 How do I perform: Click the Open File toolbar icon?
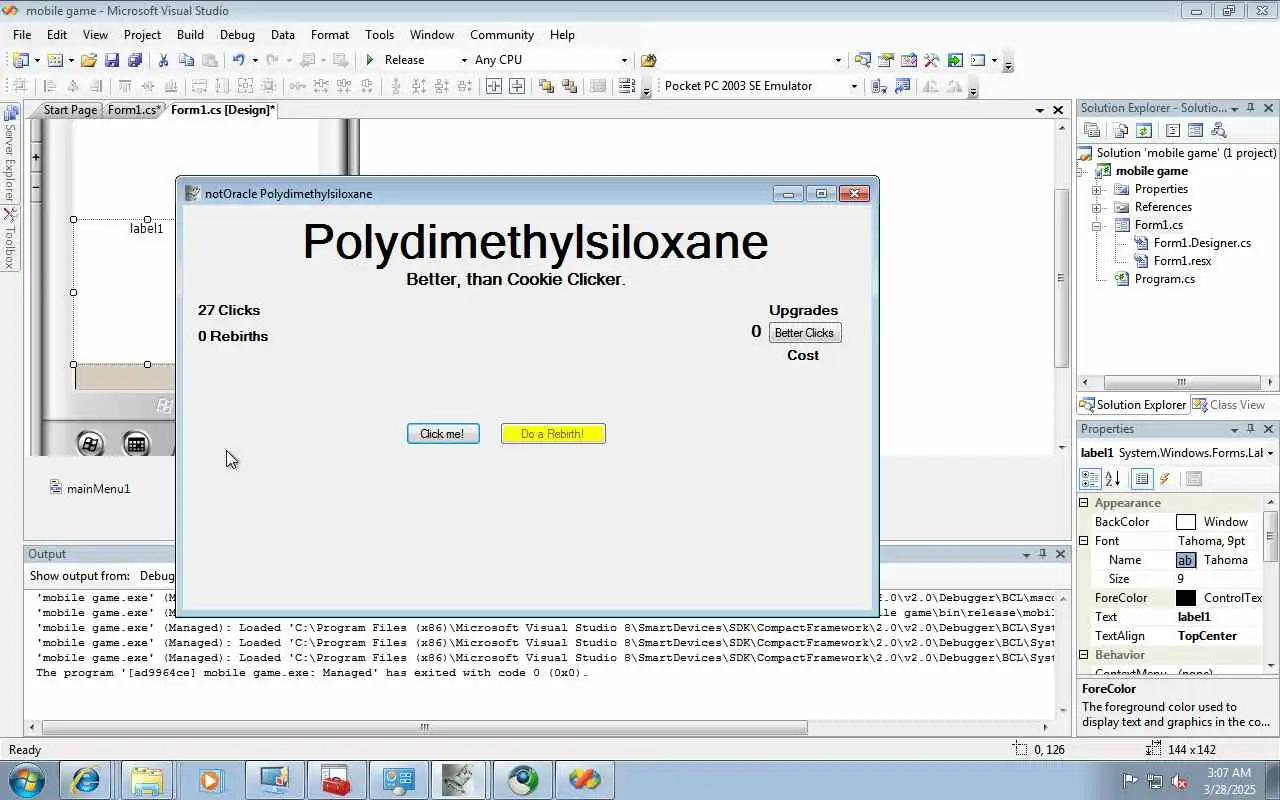pos(89,60)
